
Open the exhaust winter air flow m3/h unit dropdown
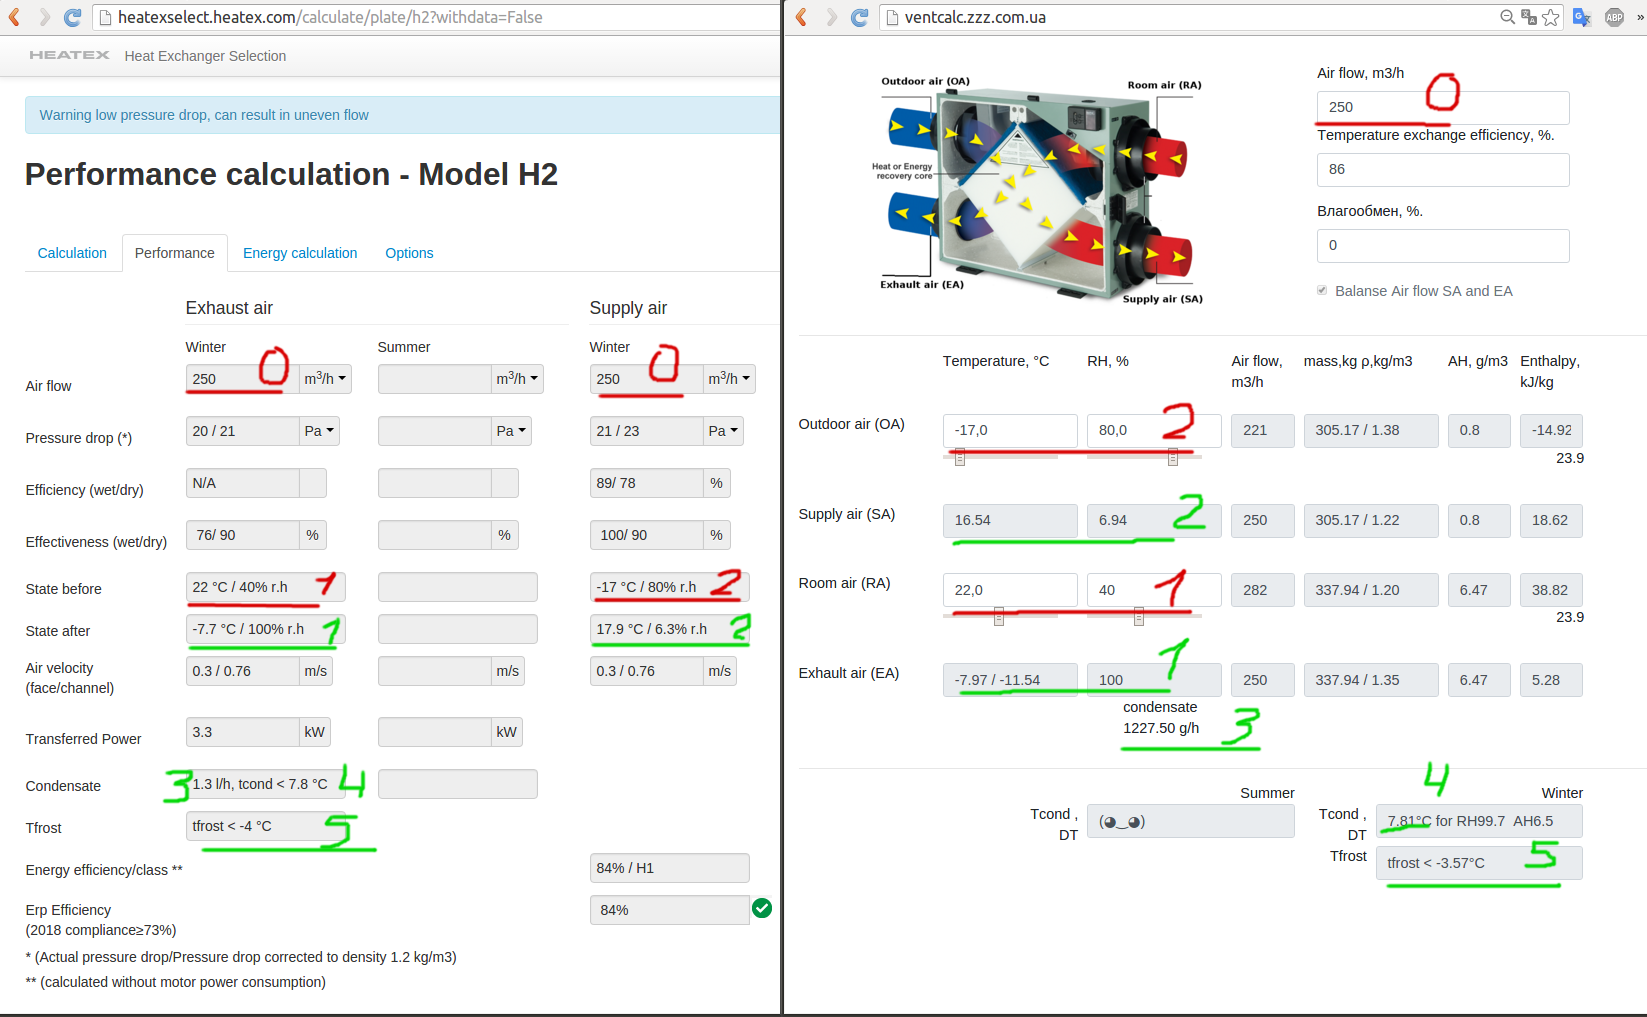click(325, 378)
